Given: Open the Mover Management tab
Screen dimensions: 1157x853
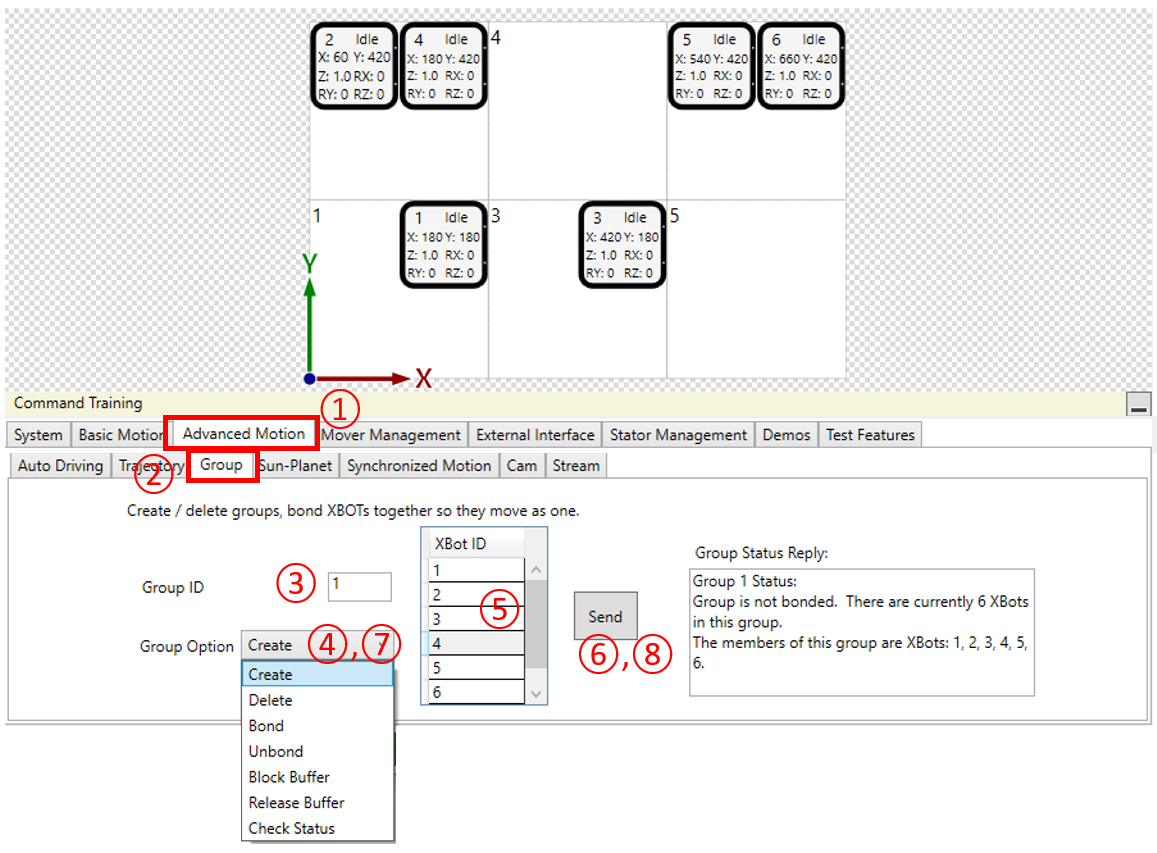Looking at the screenshot, I should pos(391,435).
